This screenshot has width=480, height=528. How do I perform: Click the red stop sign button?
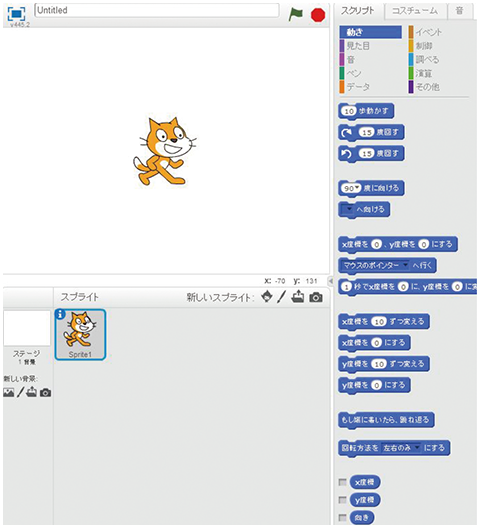pyautogui.click(x=318, y=15)
